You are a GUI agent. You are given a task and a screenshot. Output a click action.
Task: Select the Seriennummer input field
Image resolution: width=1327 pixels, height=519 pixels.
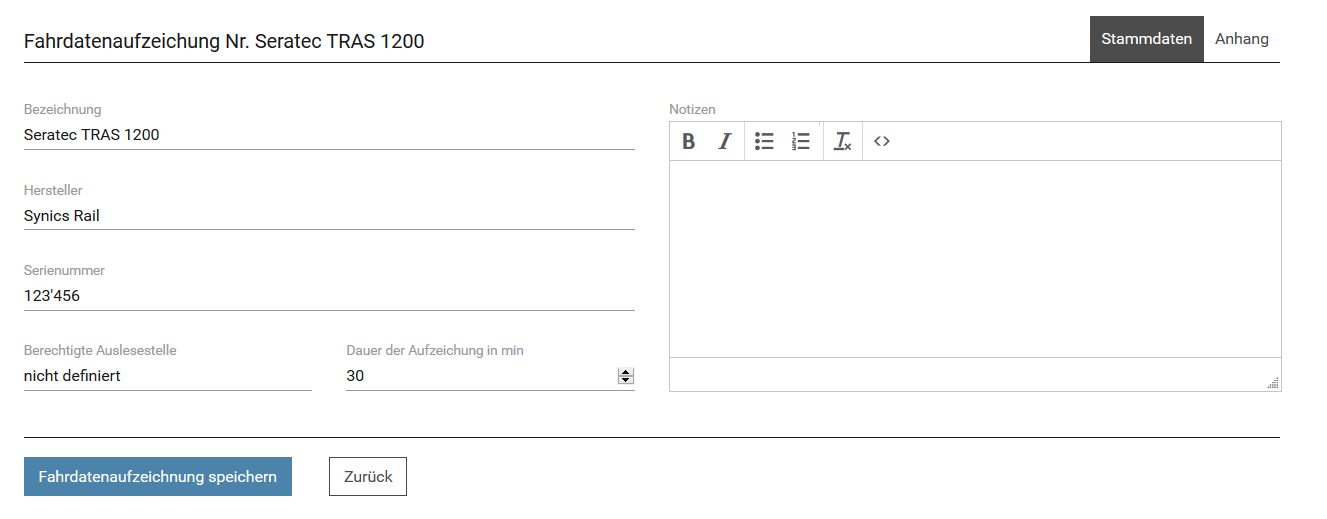point(329,296)
